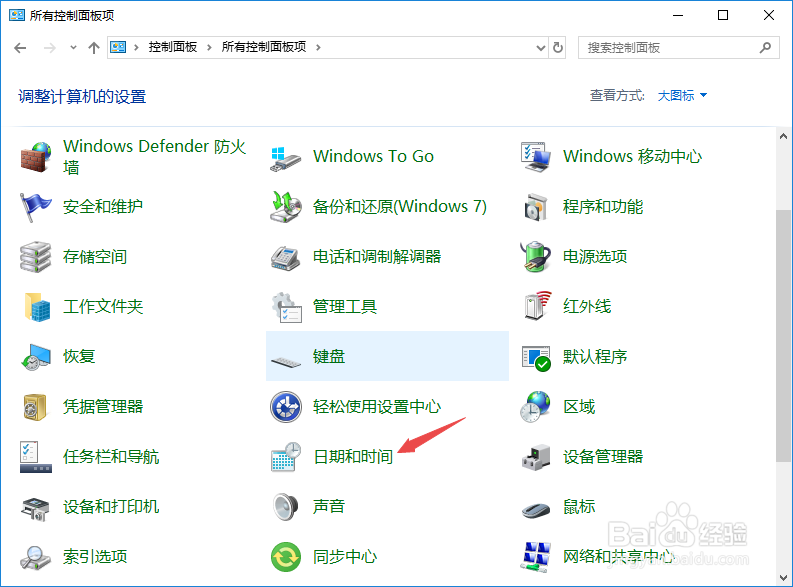Click the 凭据管理器 safe icon

(x=35, y=407)
